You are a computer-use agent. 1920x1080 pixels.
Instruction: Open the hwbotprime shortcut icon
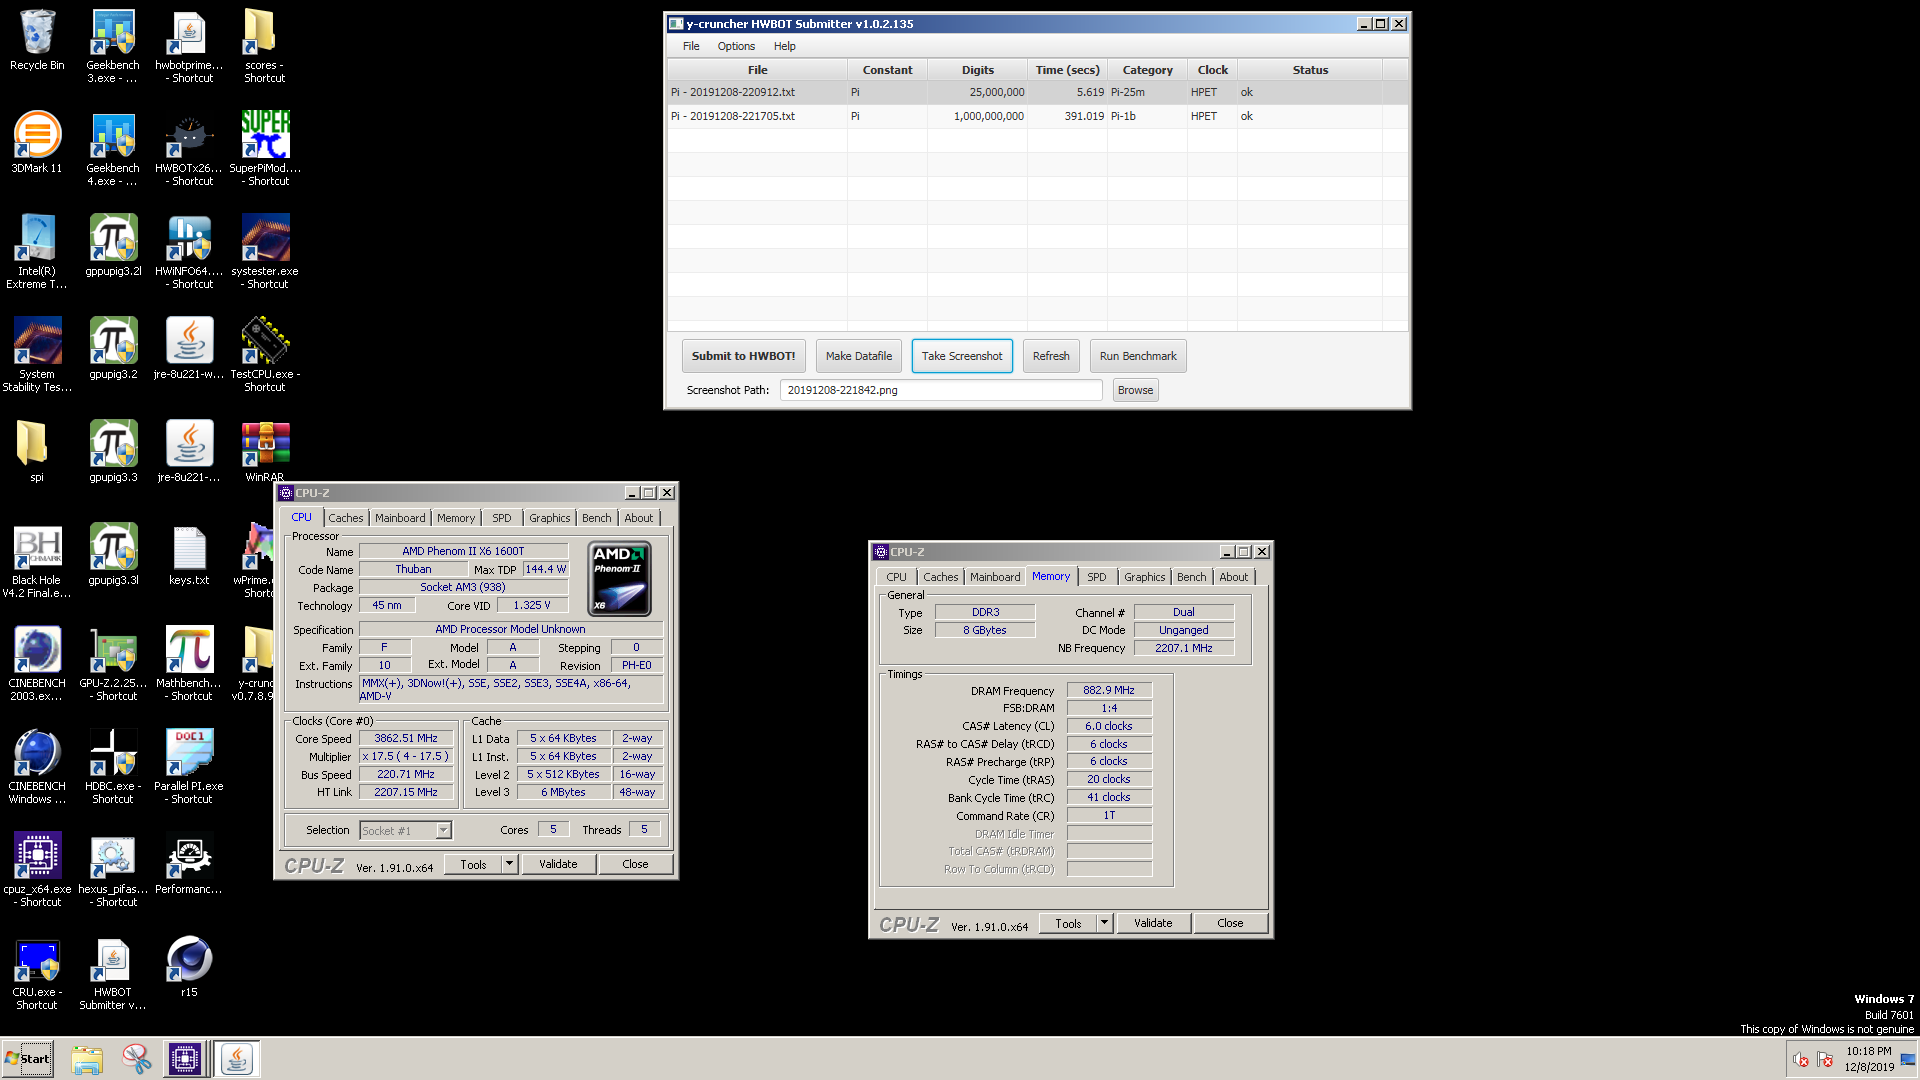click(189, 46)
